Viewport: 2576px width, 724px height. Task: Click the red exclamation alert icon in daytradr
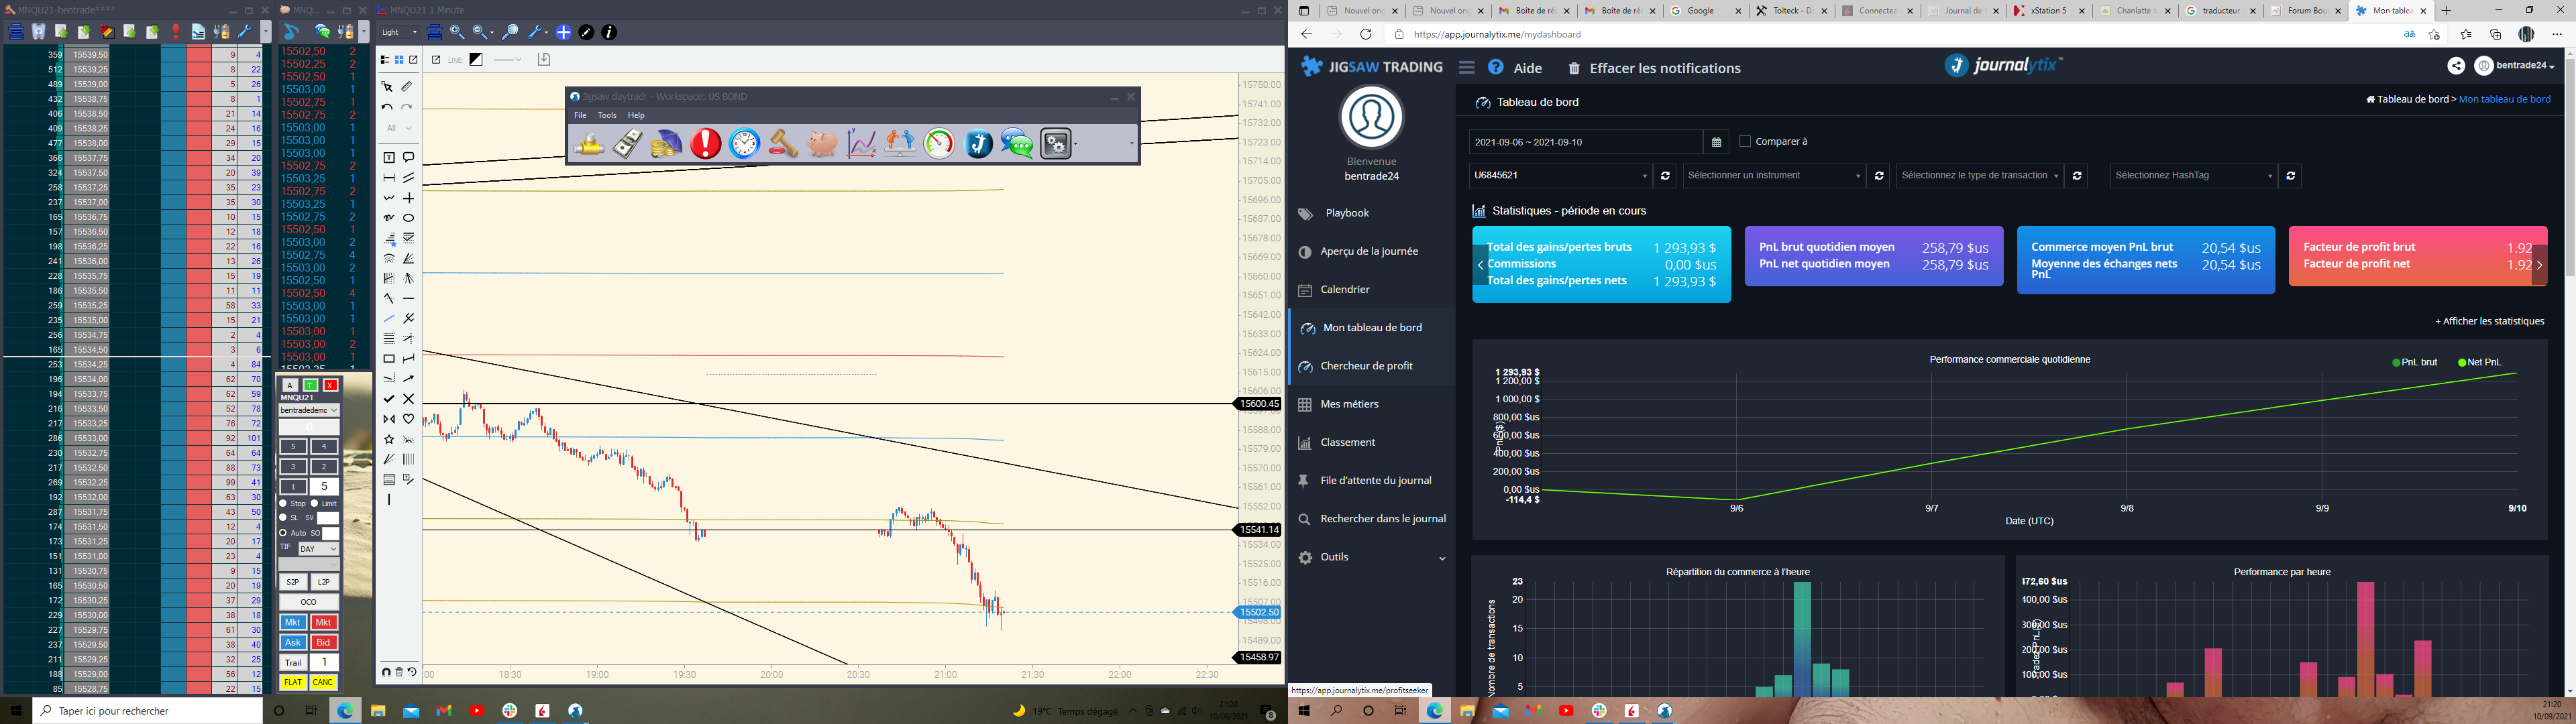(x=705, y=144)
